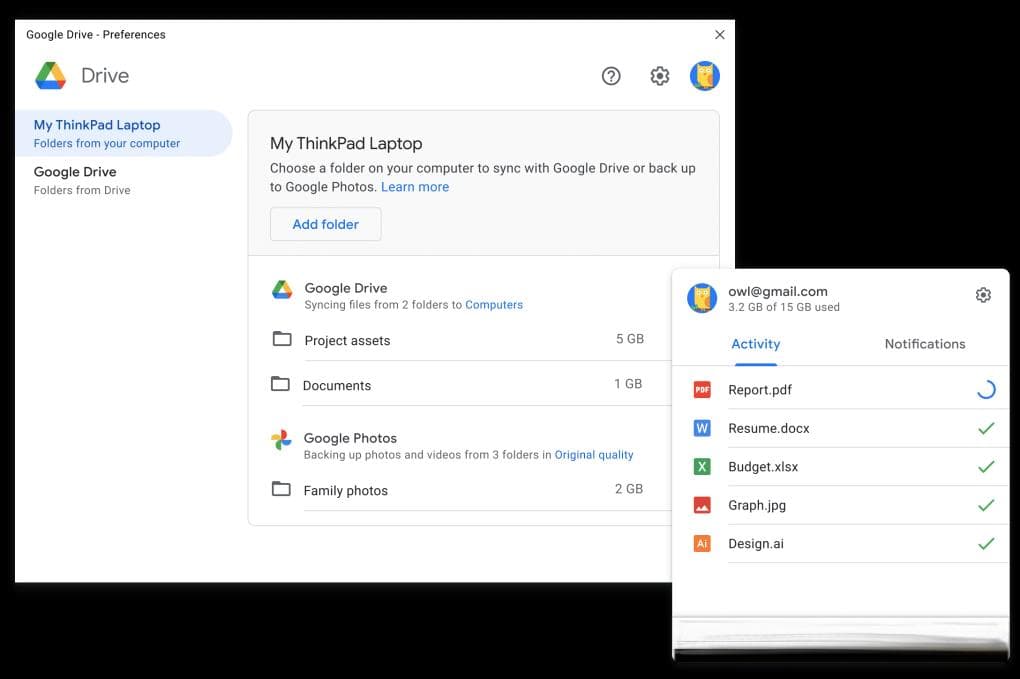Click the owl@gmail.com account email
1020x679 pixels.
[x=778, y=291]
